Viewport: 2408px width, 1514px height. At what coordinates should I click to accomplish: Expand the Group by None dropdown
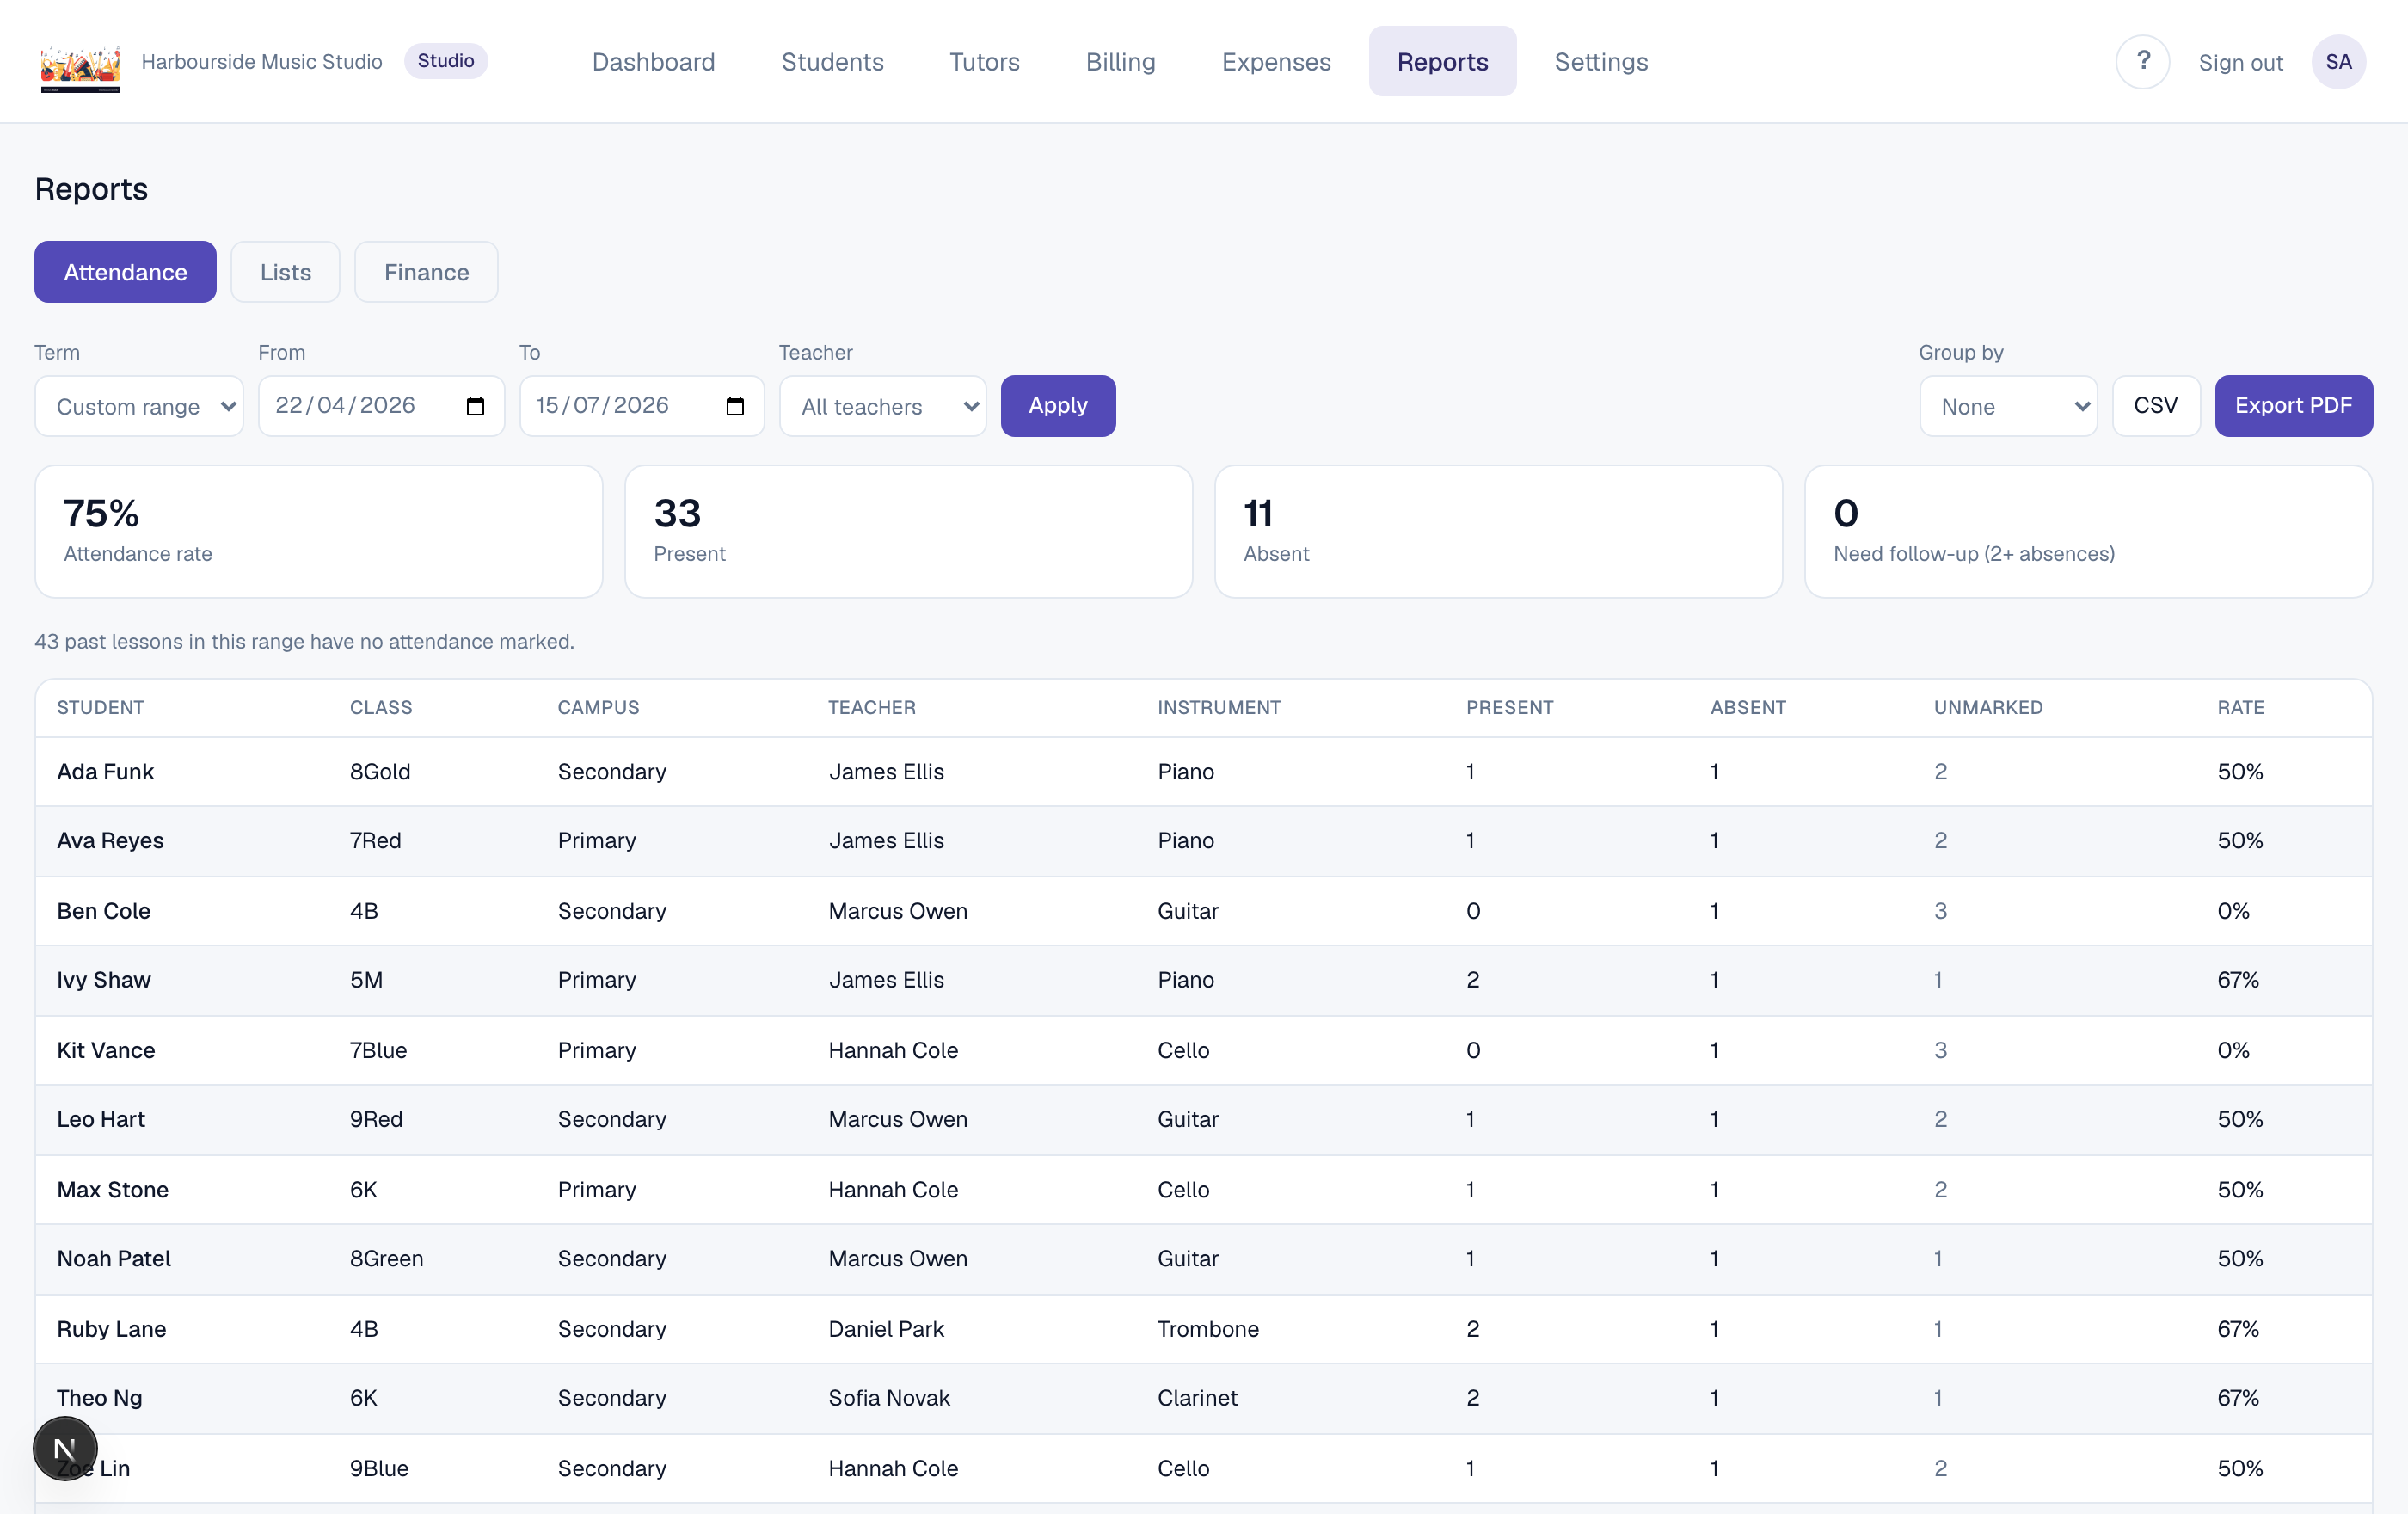pyautogui.click(x=2008, y=406)
